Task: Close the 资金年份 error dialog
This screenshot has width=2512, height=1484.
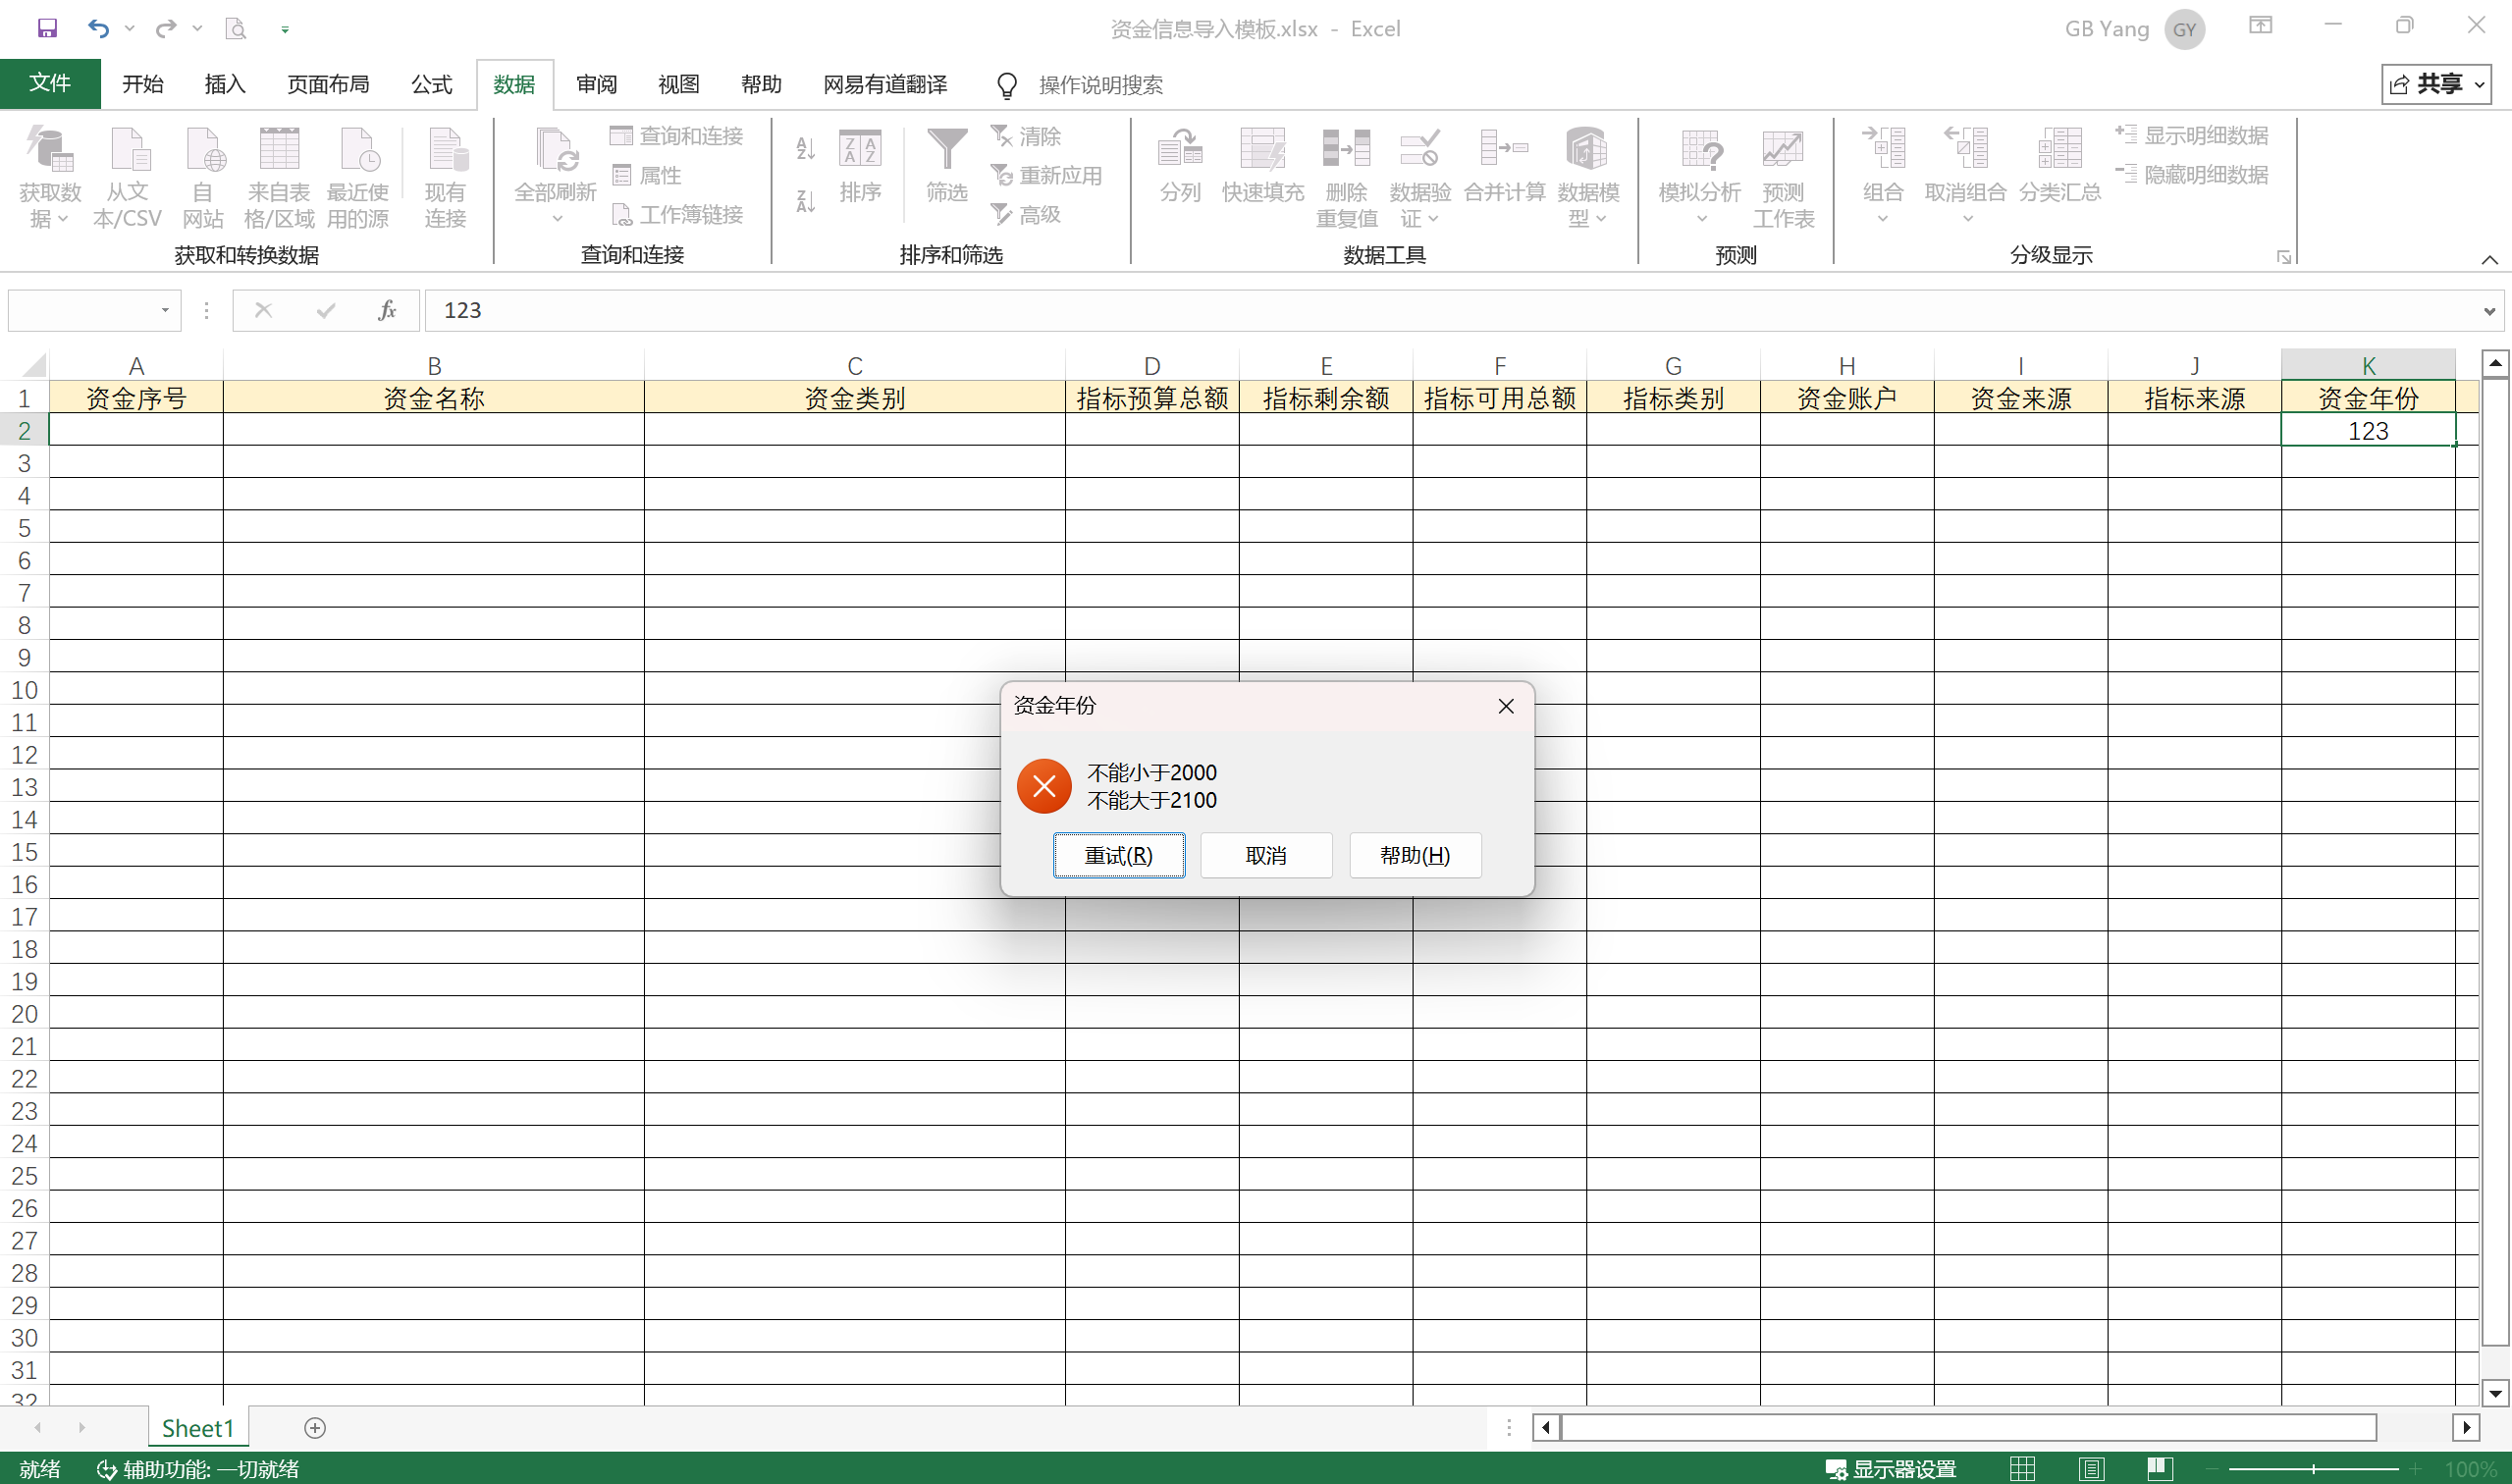Action: 1506,706
